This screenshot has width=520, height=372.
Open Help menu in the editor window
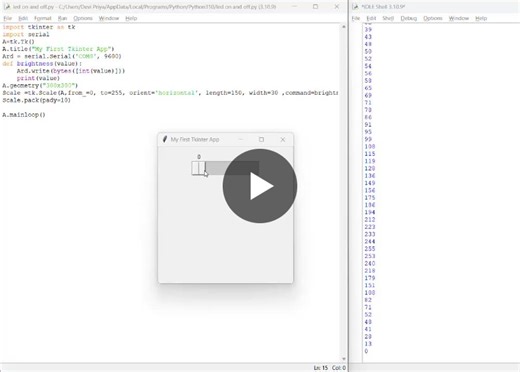point(131,18)
